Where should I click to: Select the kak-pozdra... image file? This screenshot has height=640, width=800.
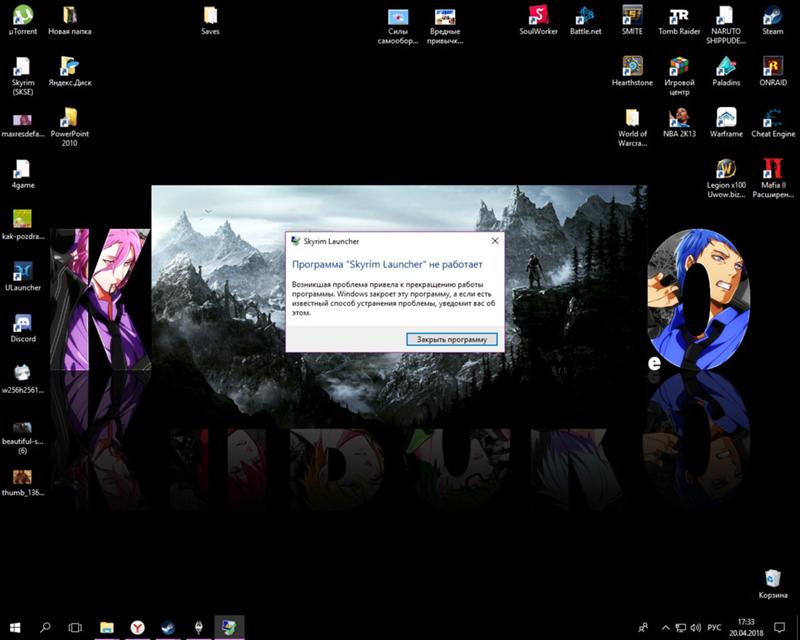[23, 225]
